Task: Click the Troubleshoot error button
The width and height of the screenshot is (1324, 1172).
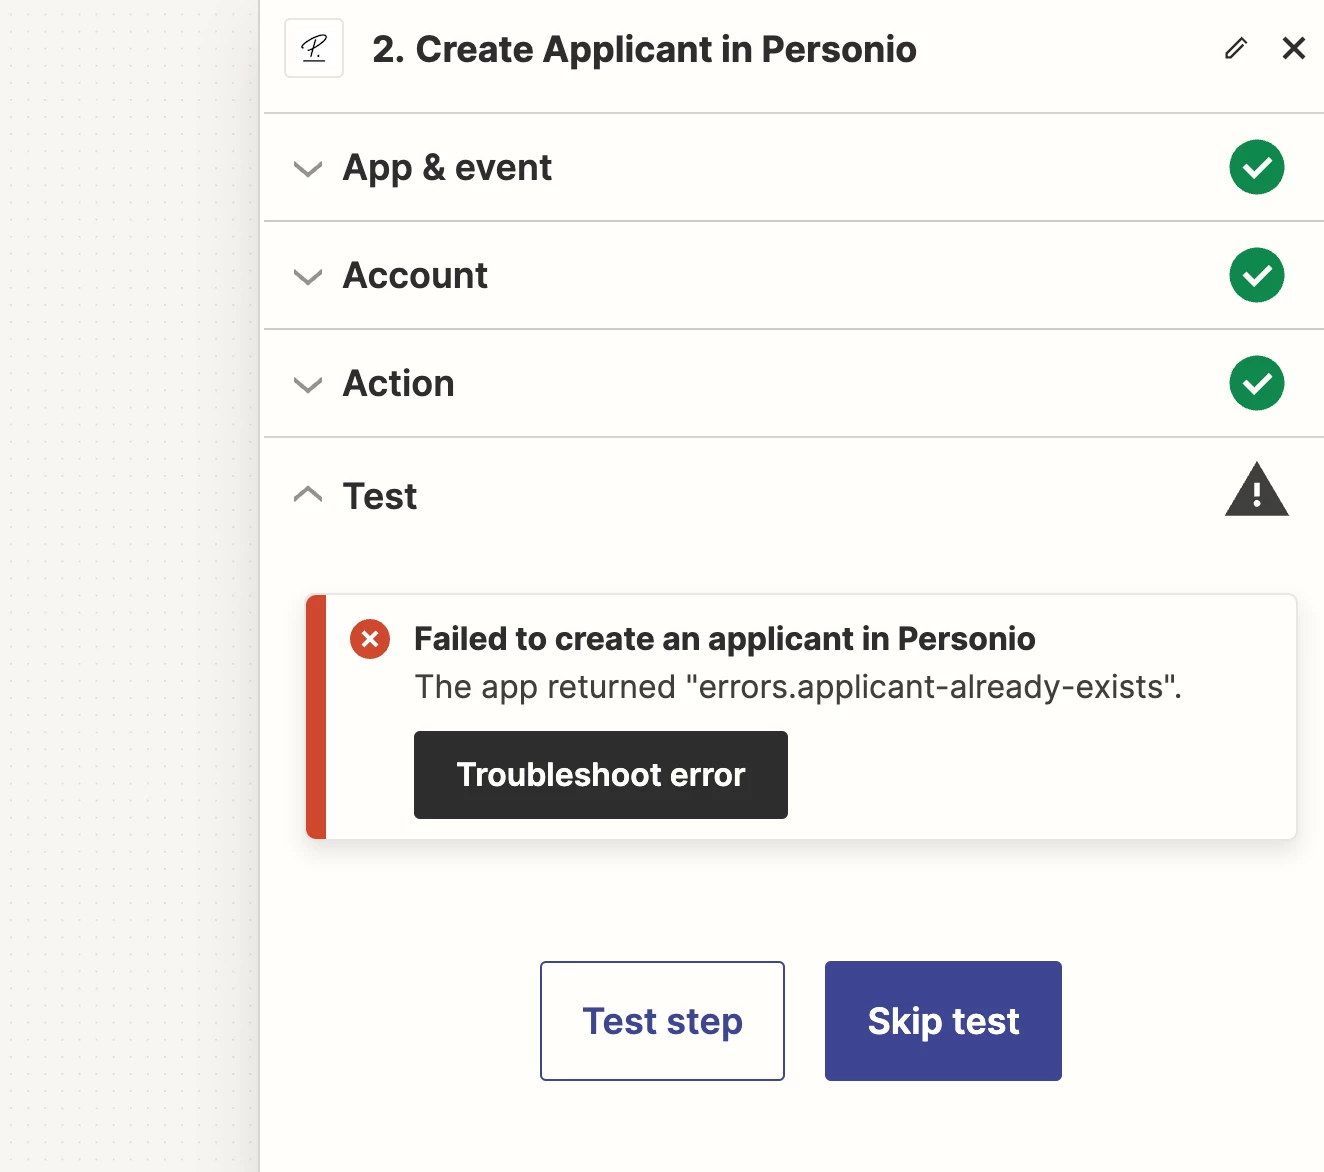Action: point(601,775)
